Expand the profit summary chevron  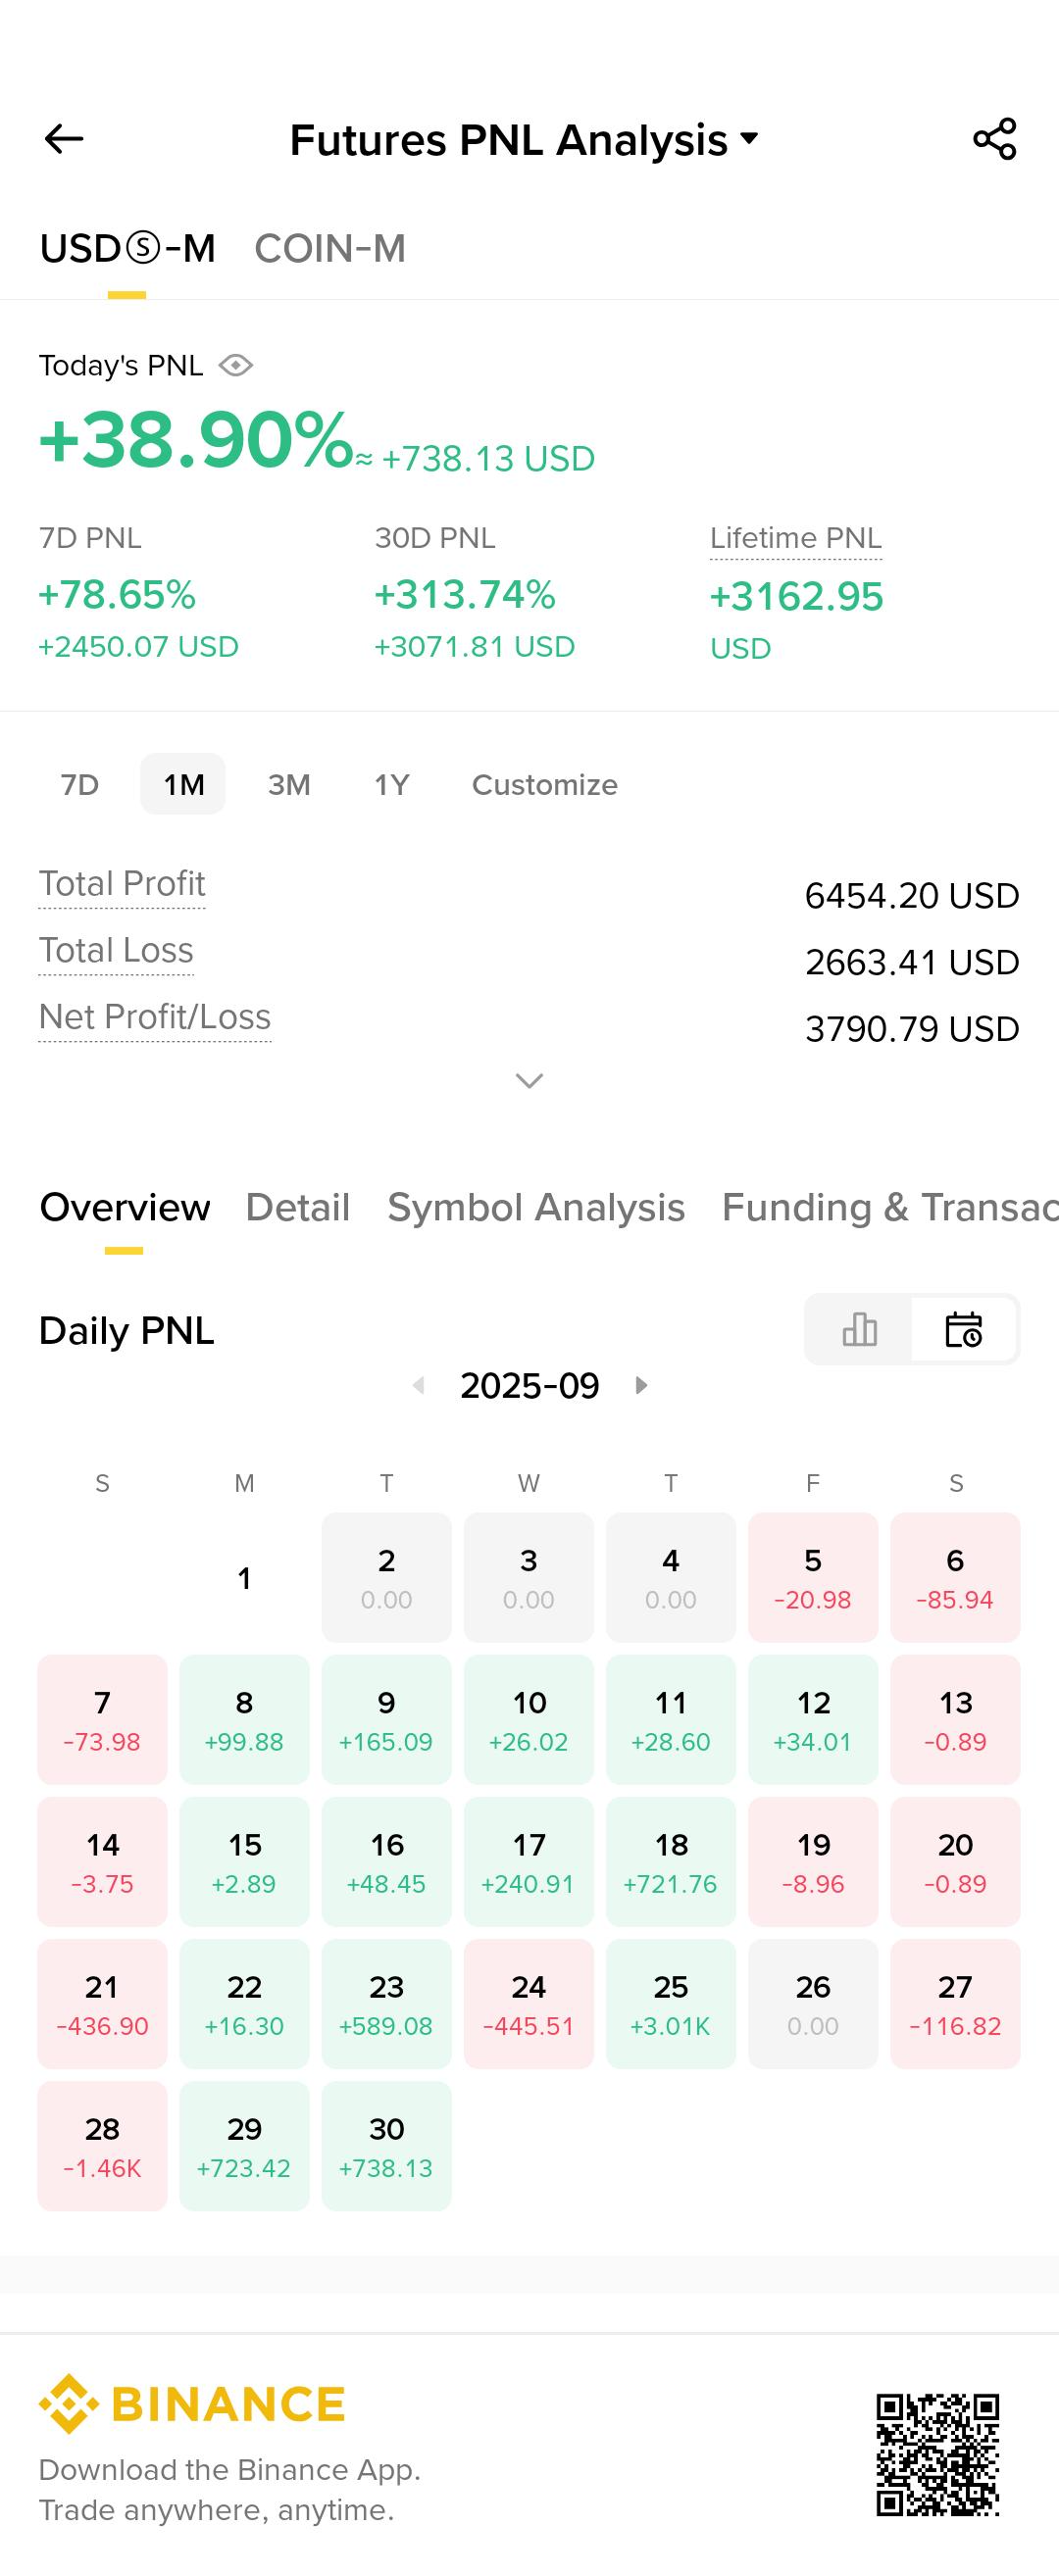(529, 1080)
